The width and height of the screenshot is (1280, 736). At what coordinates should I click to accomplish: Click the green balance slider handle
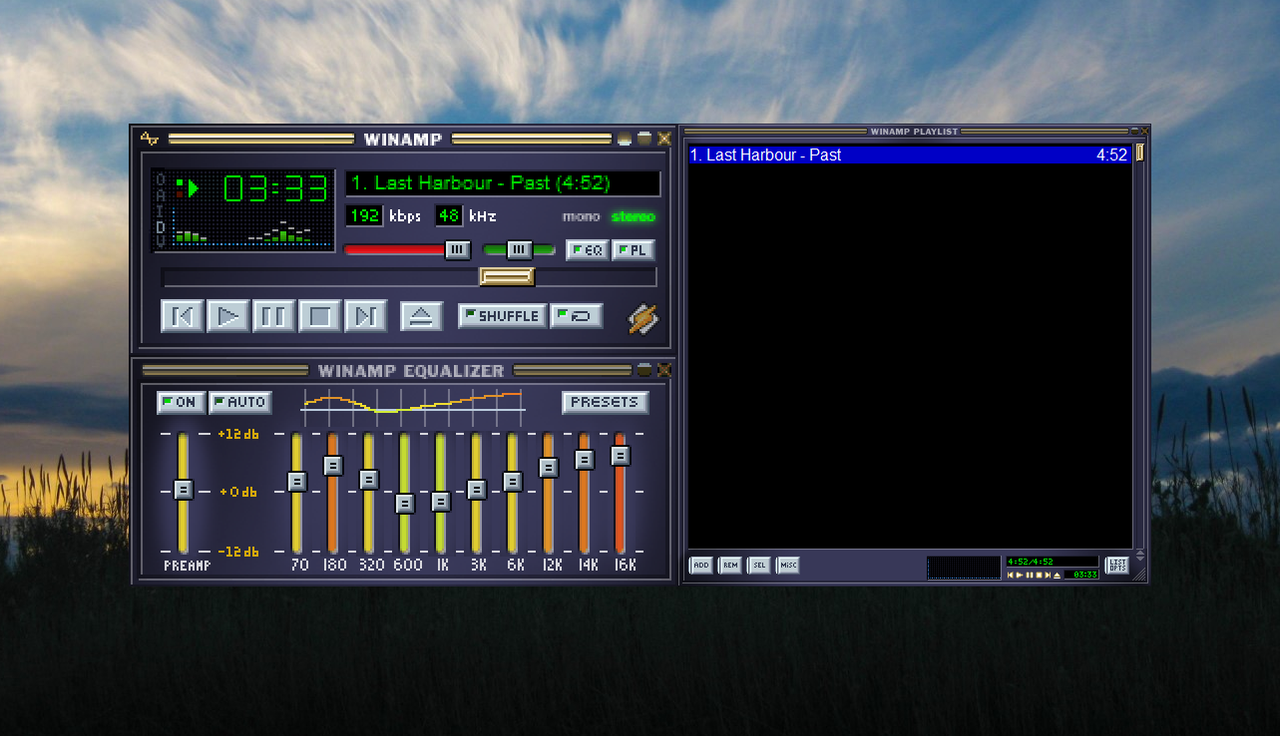519,250
